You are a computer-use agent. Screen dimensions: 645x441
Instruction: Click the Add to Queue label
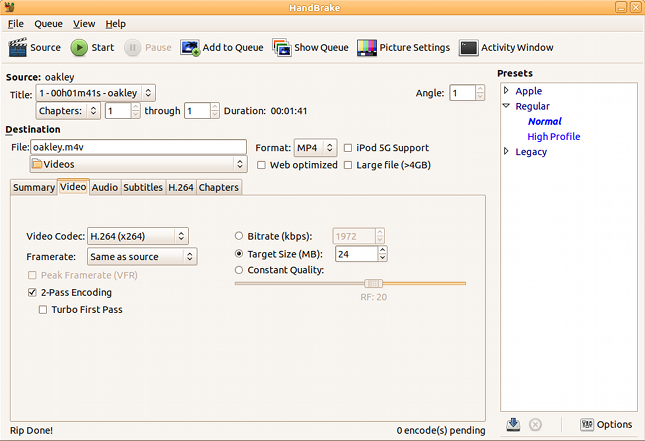click(x=233, y=48)
